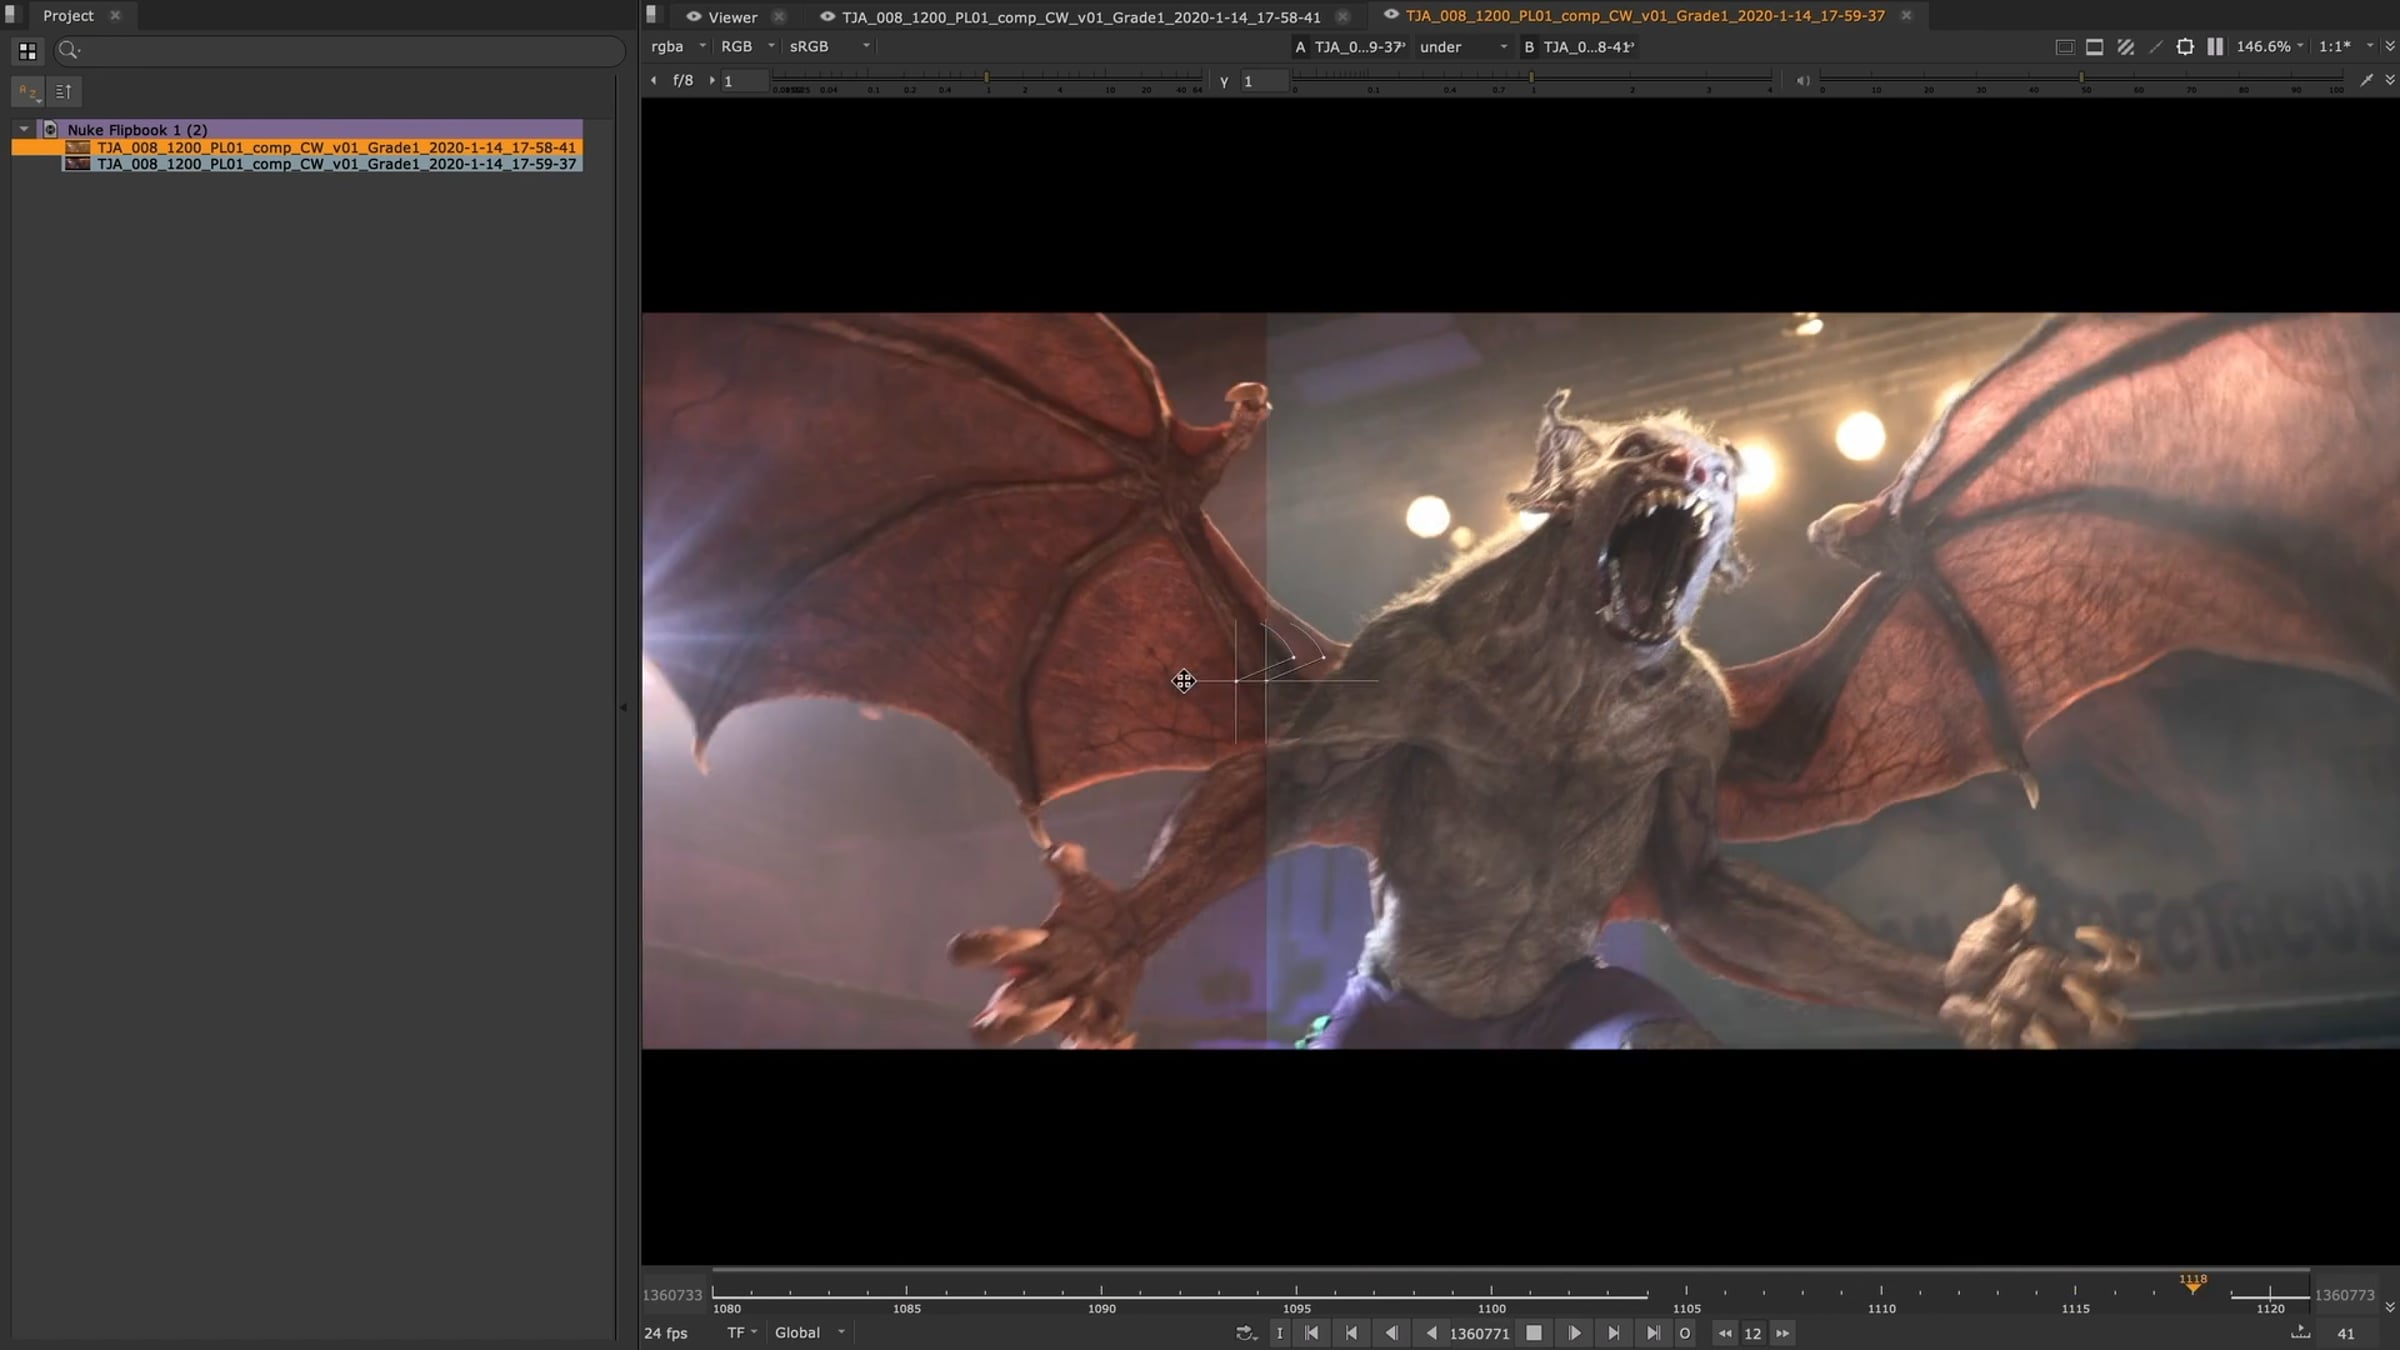Stop playback
Screen dimensions: 2400x1350
pyautogui.click(x=1533, y=1333)
